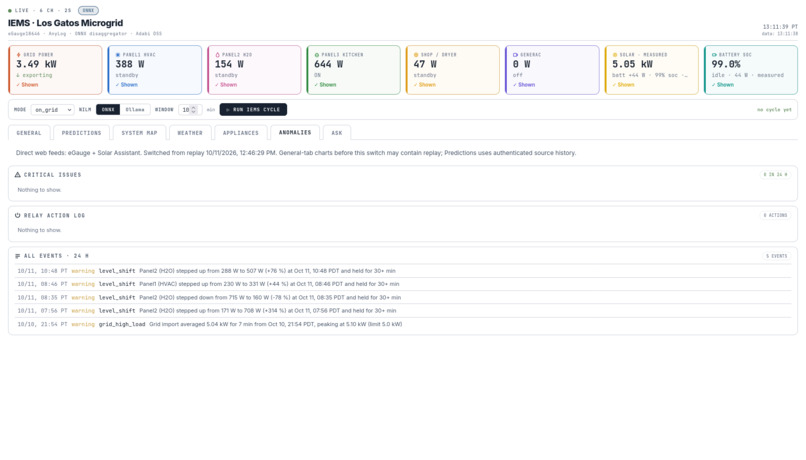This screenshot has height=460, width=806.
Task: Toggle Shown on the Panel3 Kitchen card
Action: (x=325, y=85)
